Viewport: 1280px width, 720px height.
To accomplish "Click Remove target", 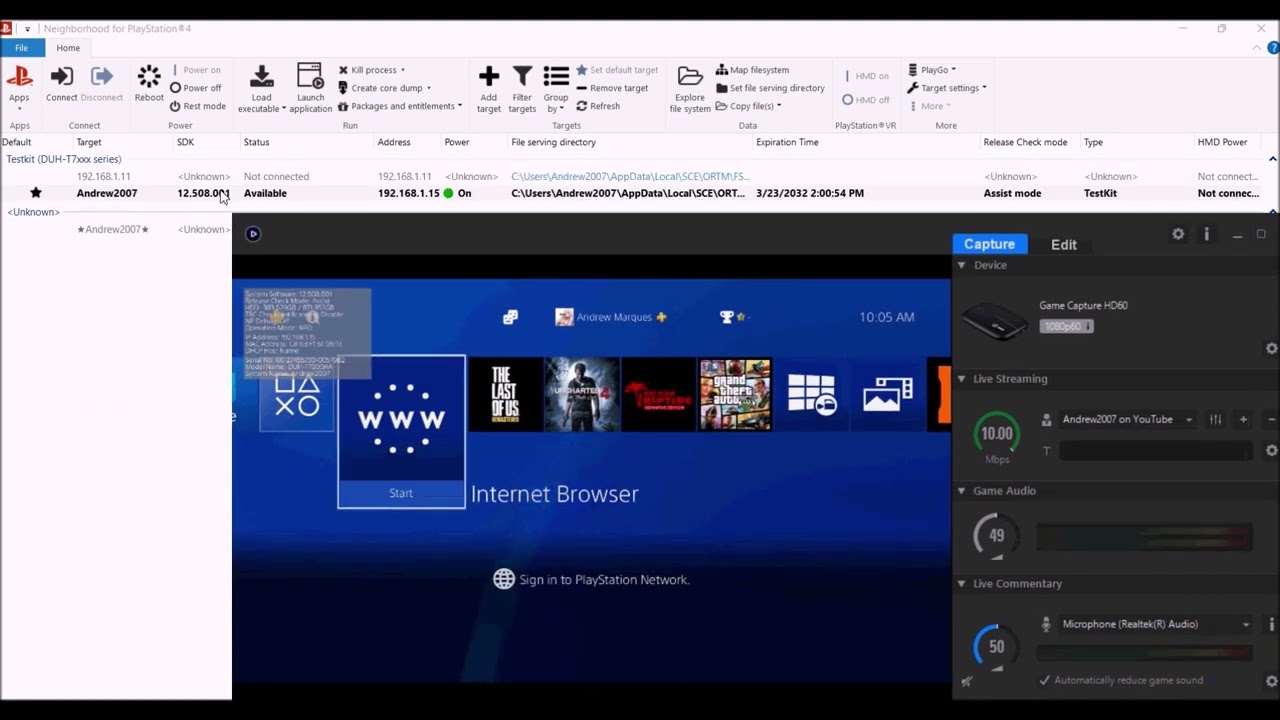I will pos(612,88).
